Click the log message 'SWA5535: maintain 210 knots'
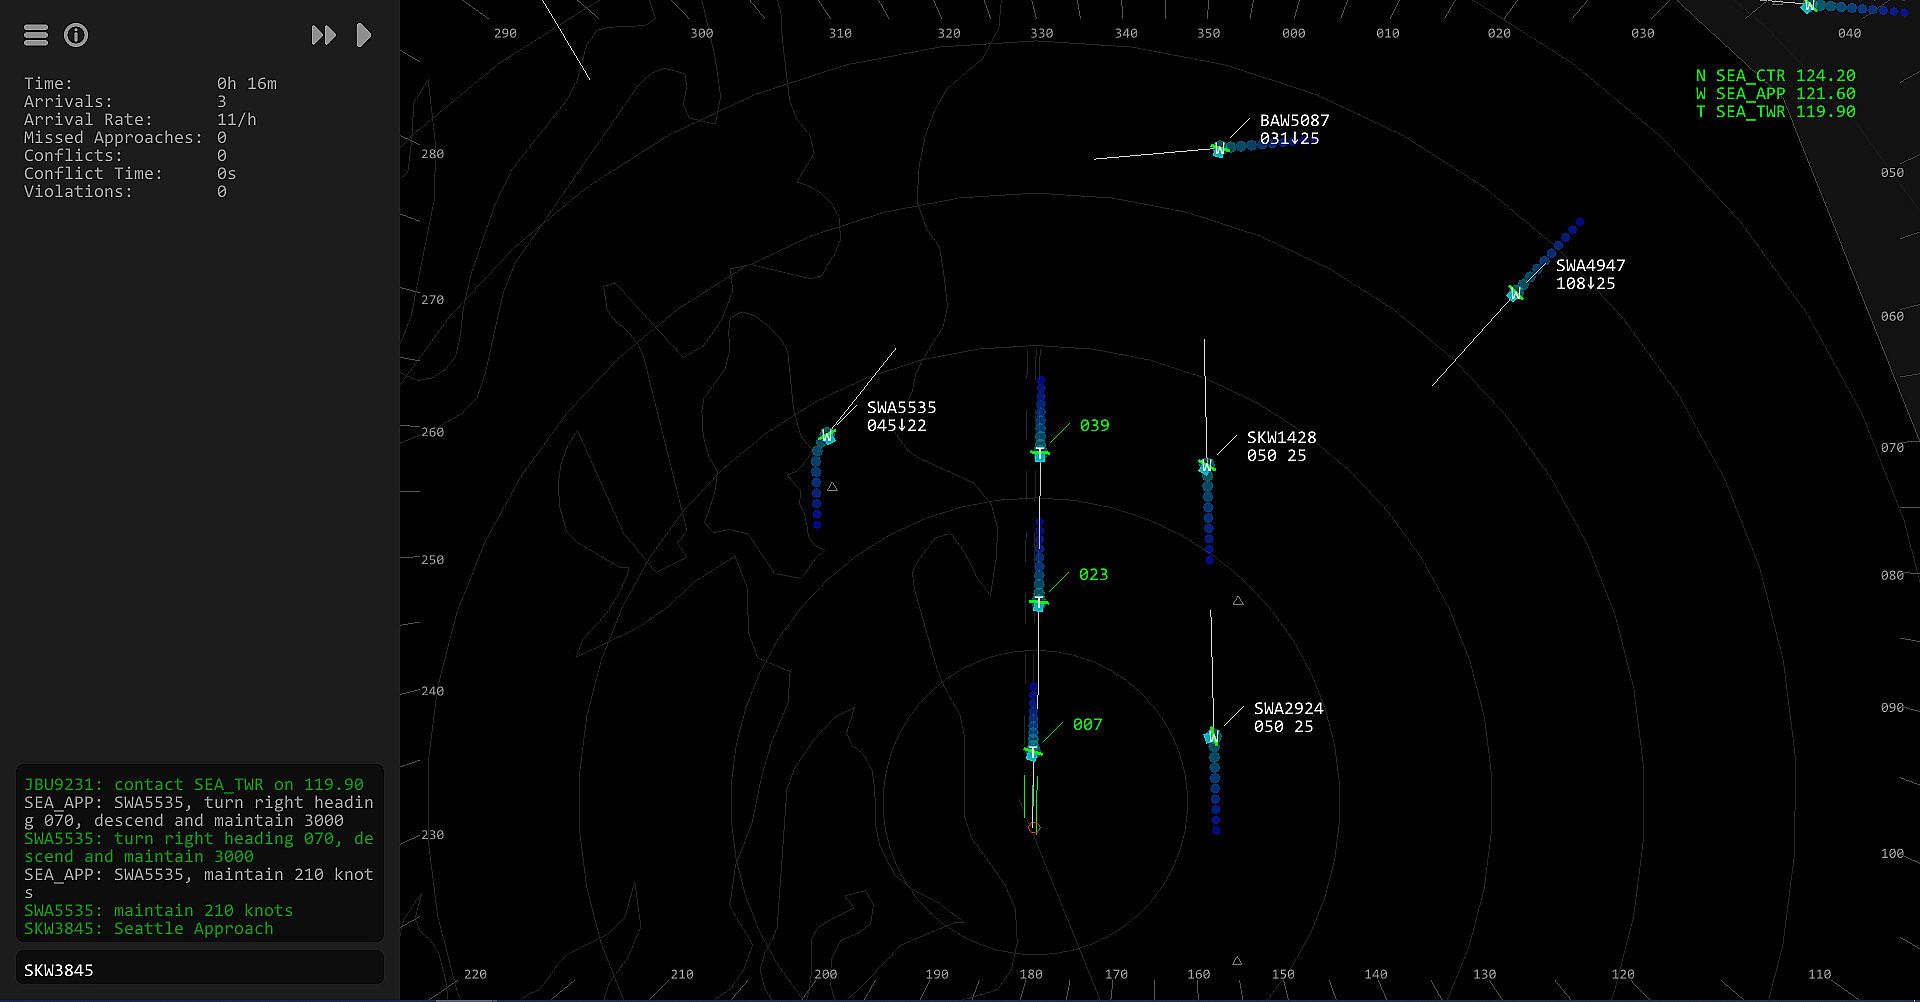1920x1002 pixels. click(x=159, y=911)
